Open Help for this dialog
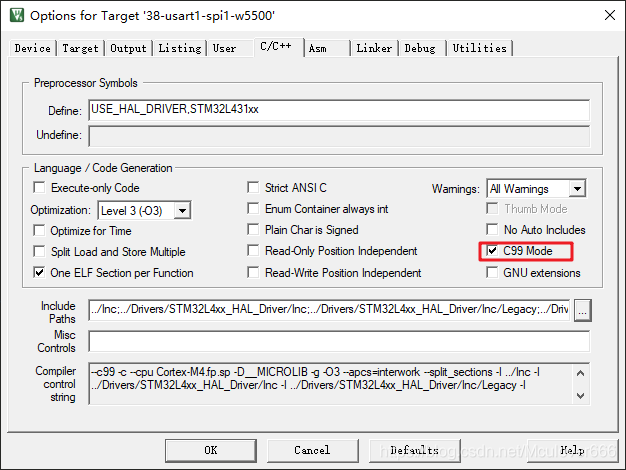Viewport: 626px width, 470px height. [573, 450]
